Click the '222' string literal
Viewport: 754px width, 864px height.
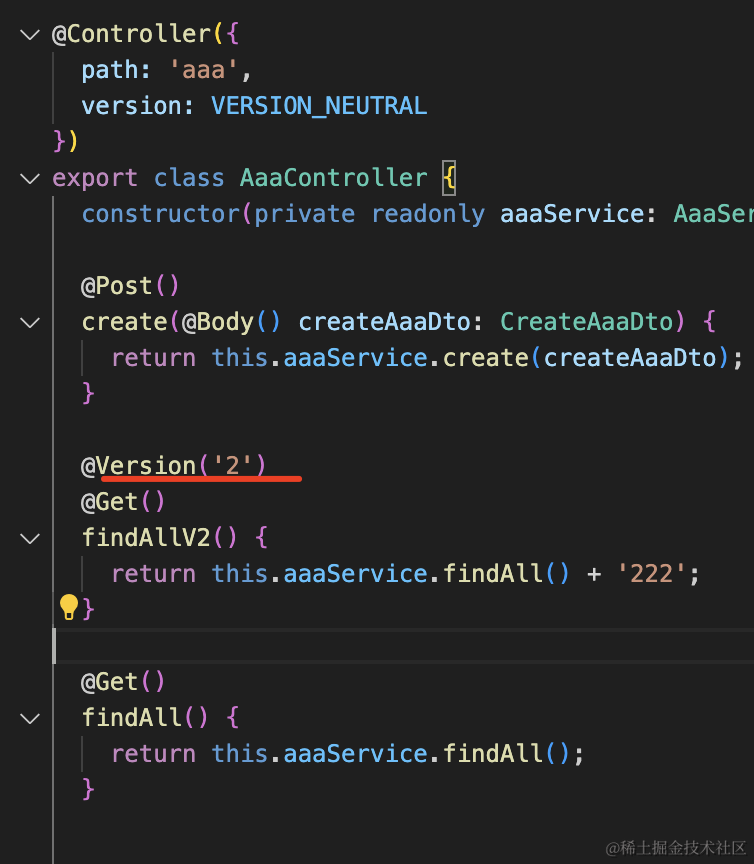coord(651,574)
